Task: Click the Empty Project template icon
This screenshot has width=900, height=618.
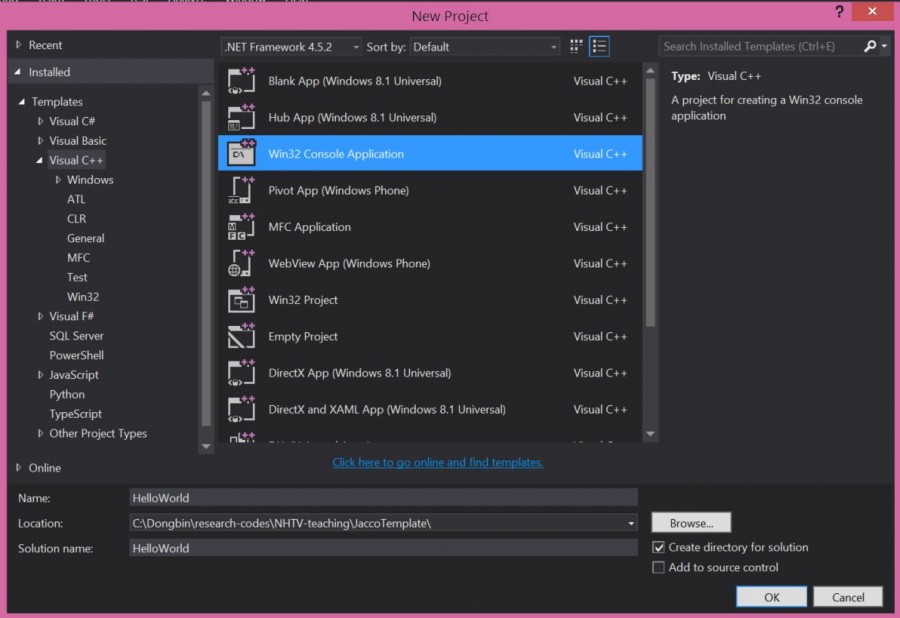Action: pyautogui.click(x=241, y=336)
